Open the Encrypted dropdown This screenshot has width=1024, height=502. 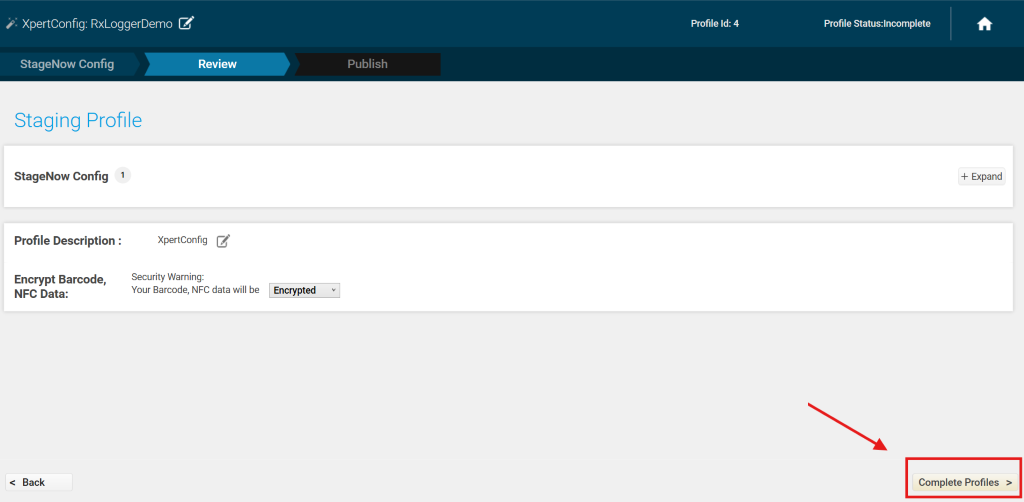305,290
